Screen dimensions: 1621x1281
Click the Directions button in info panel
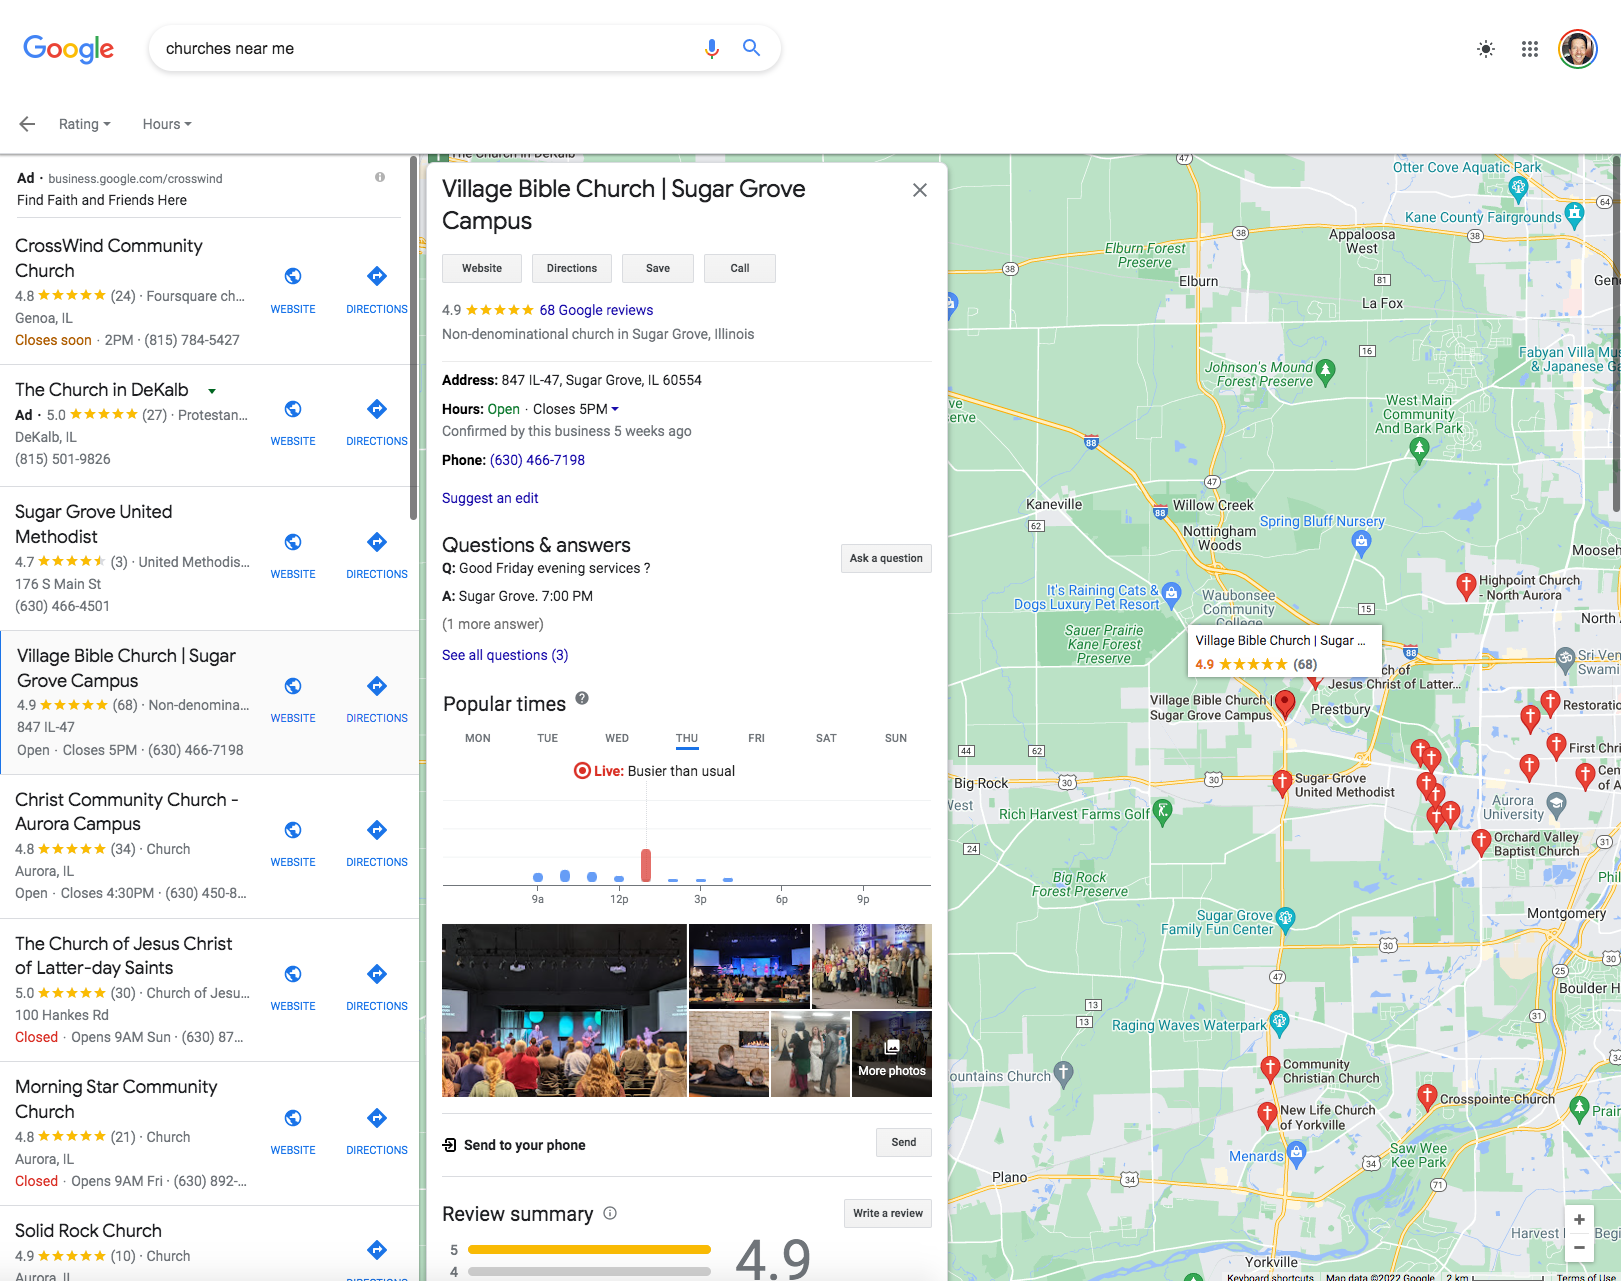coord(572,268)
